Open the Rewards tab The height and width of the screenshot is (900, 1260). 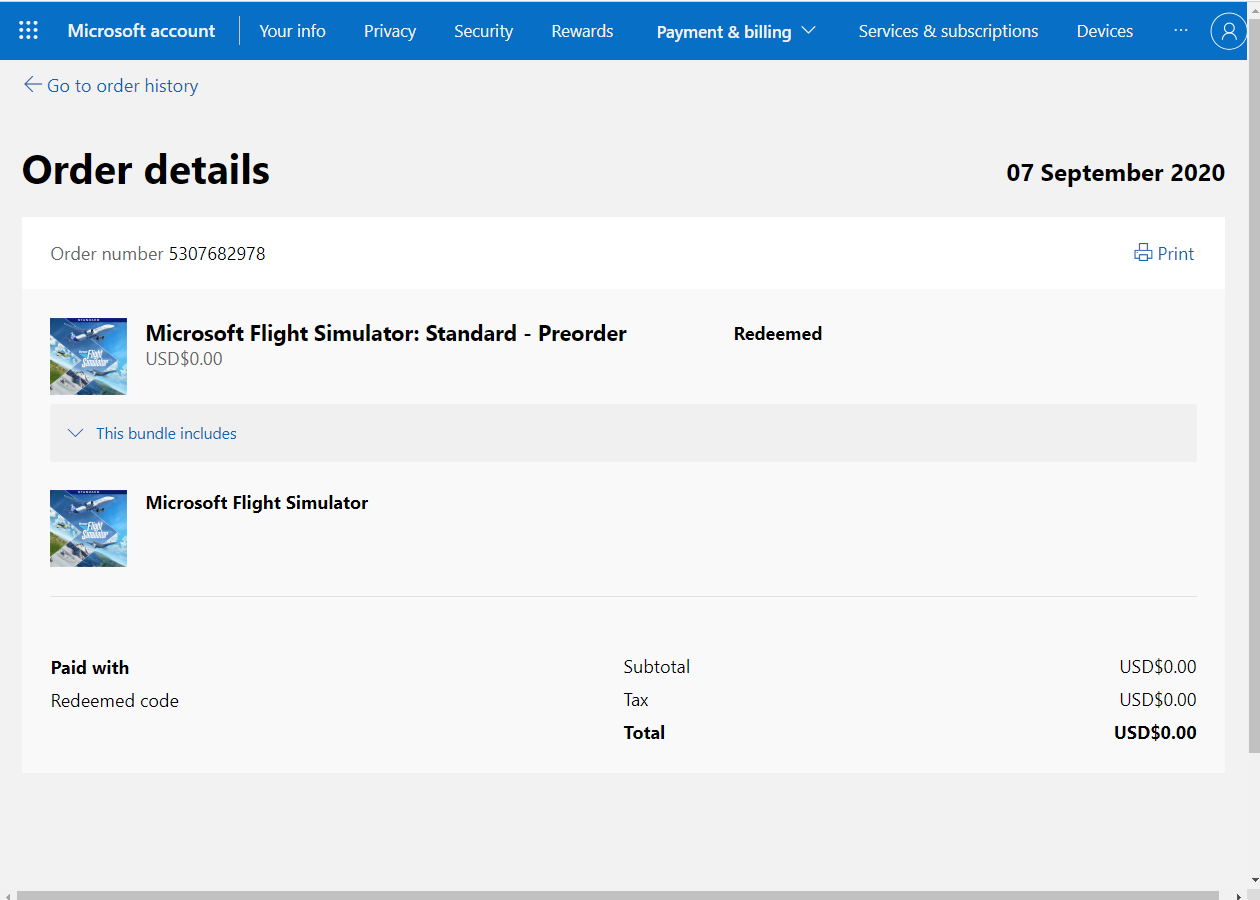tap(582, 31)
